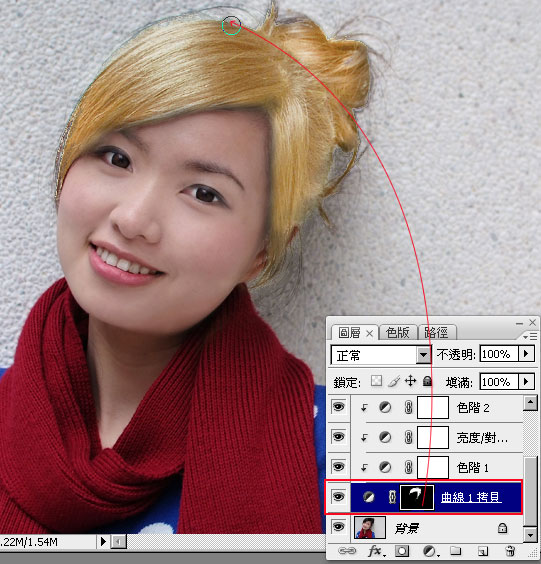The image size is (541, 564).
Task: Hide the 背景 layer
Action: 338,527
